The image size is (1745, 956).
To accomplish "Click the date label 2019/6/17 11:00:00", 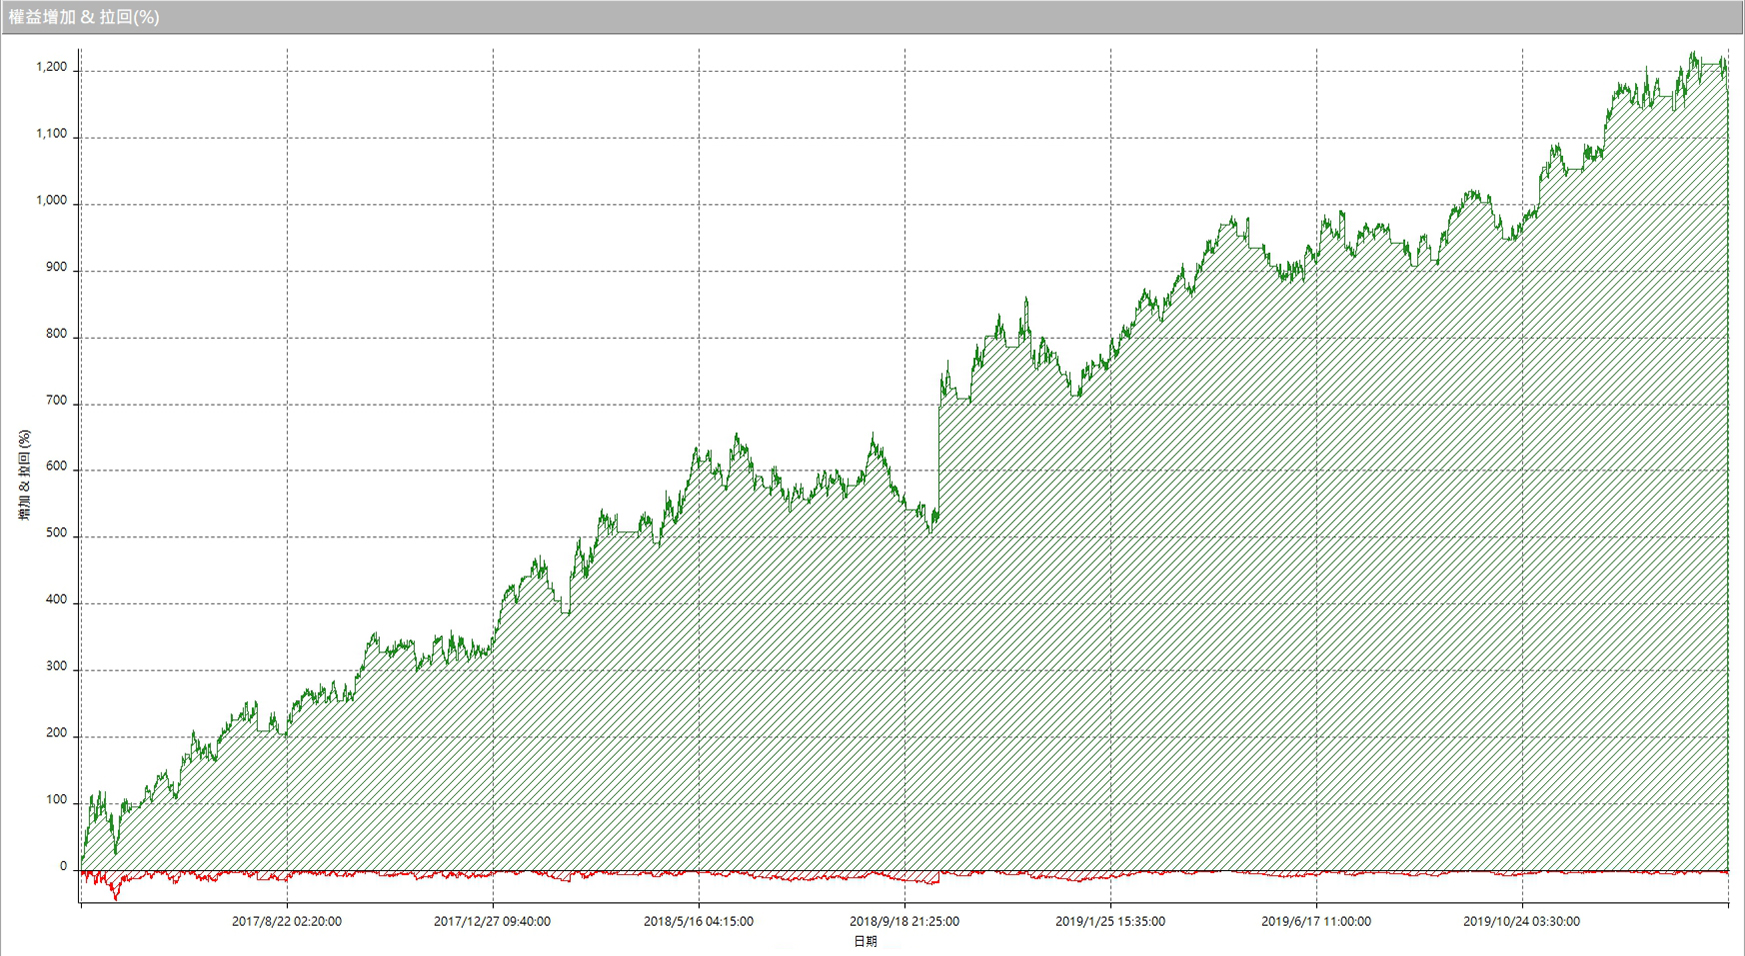I will click(1316, 922).
